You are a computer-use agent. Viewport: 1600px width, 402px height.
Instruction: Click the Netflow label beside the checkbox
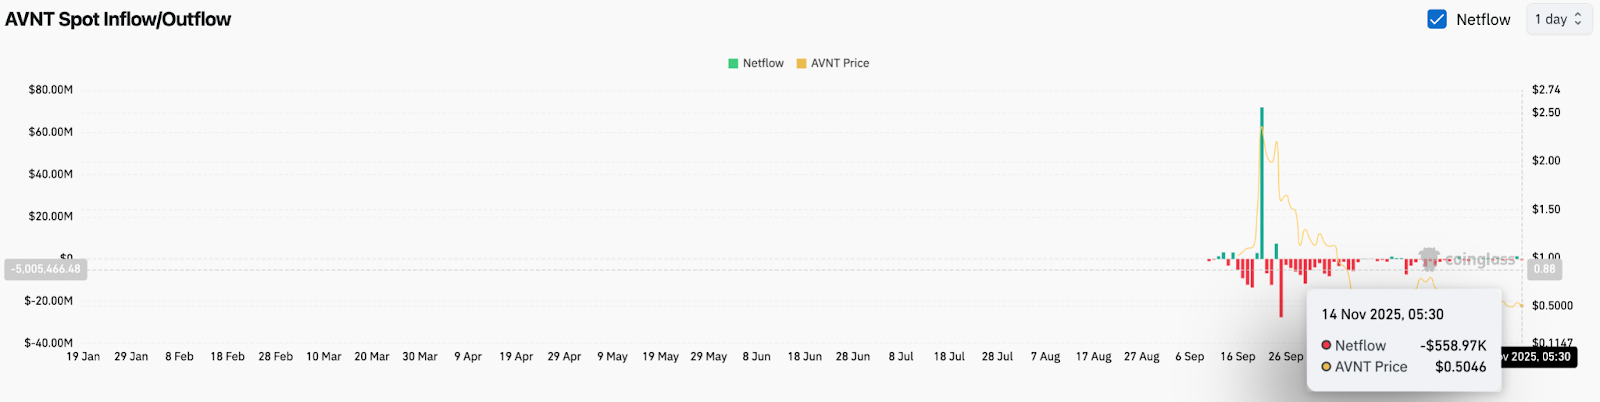(x=1483, y=19)
